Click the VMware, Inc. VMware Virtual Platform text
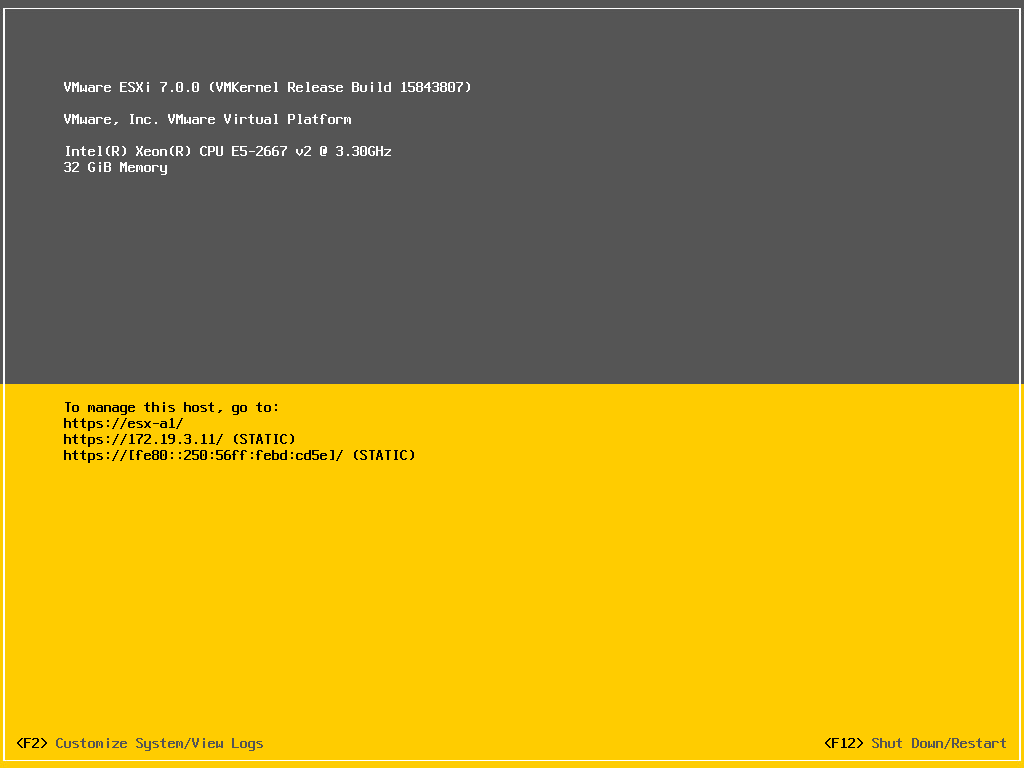1024x768 pixels. click(208, 120)
